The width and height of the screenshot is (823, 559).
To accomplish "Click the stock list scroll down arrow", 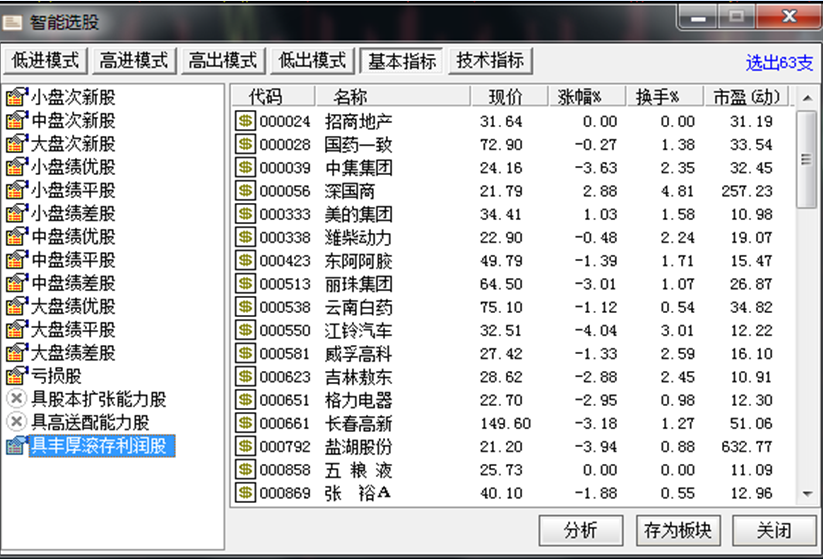I will tap(807, 494).
